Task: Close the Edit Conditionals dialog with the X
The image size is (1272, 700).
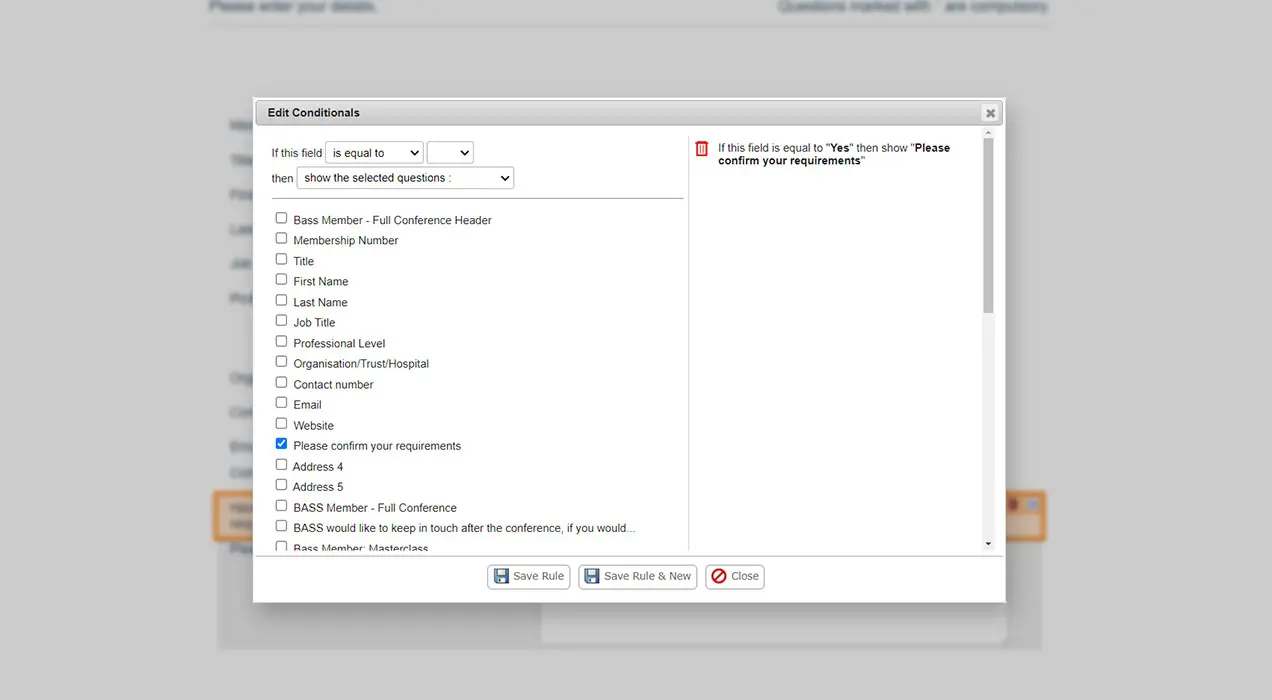Action: [x=989, y=112]
